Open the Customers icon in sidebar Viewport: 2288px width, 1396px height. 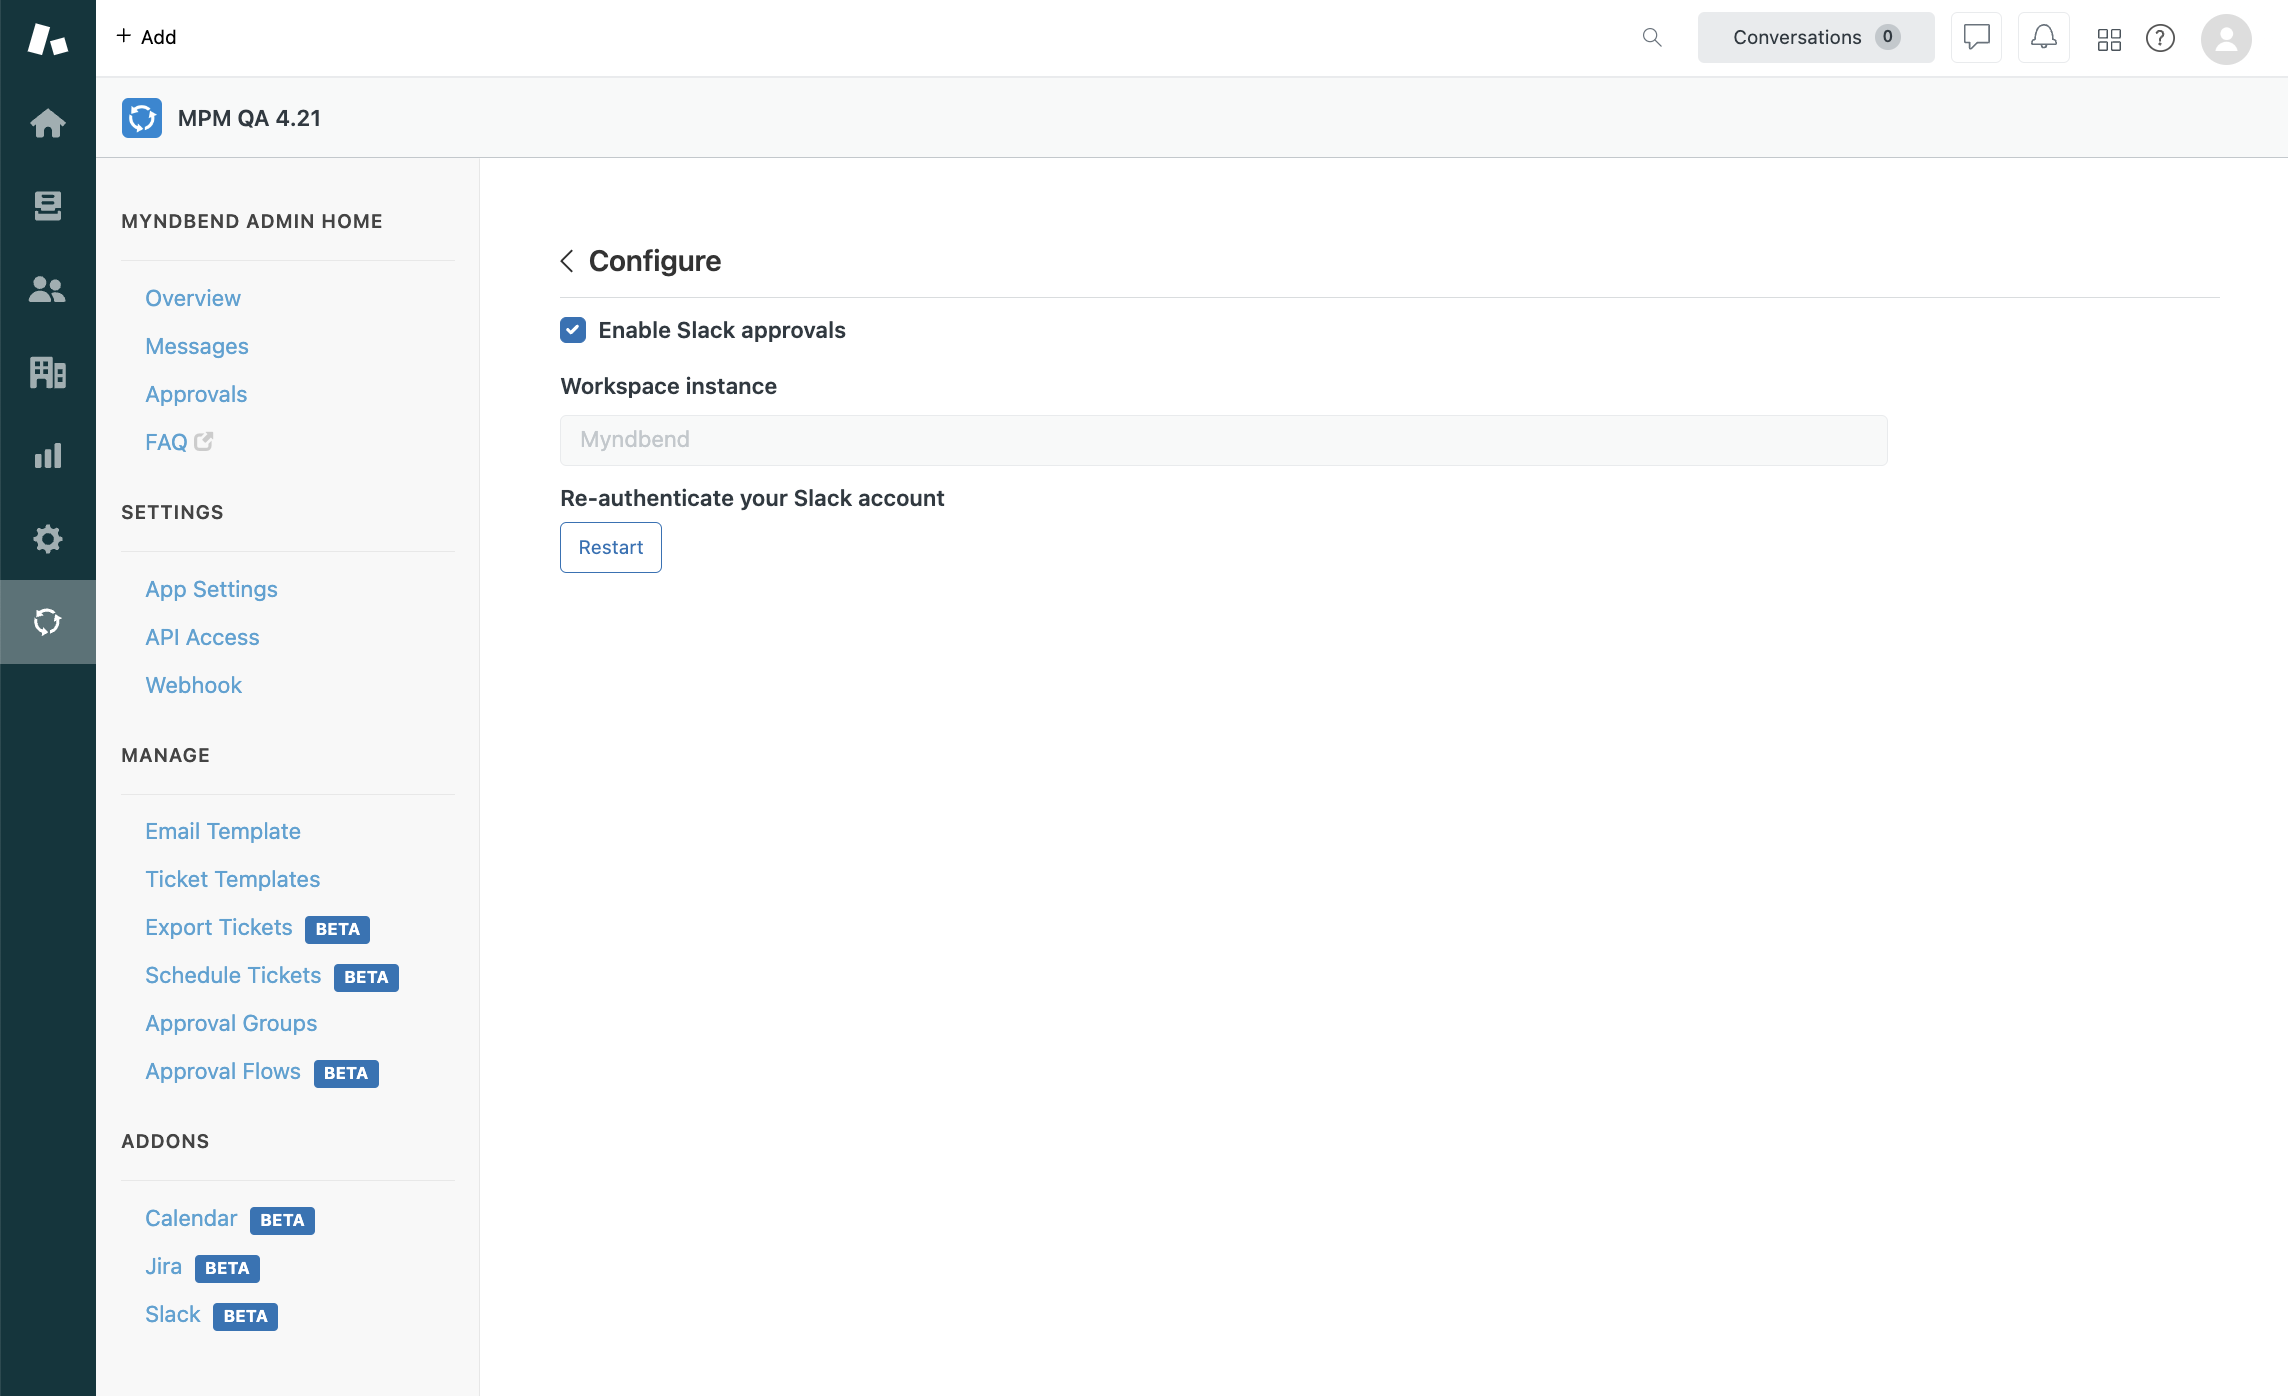click(47, 289)
